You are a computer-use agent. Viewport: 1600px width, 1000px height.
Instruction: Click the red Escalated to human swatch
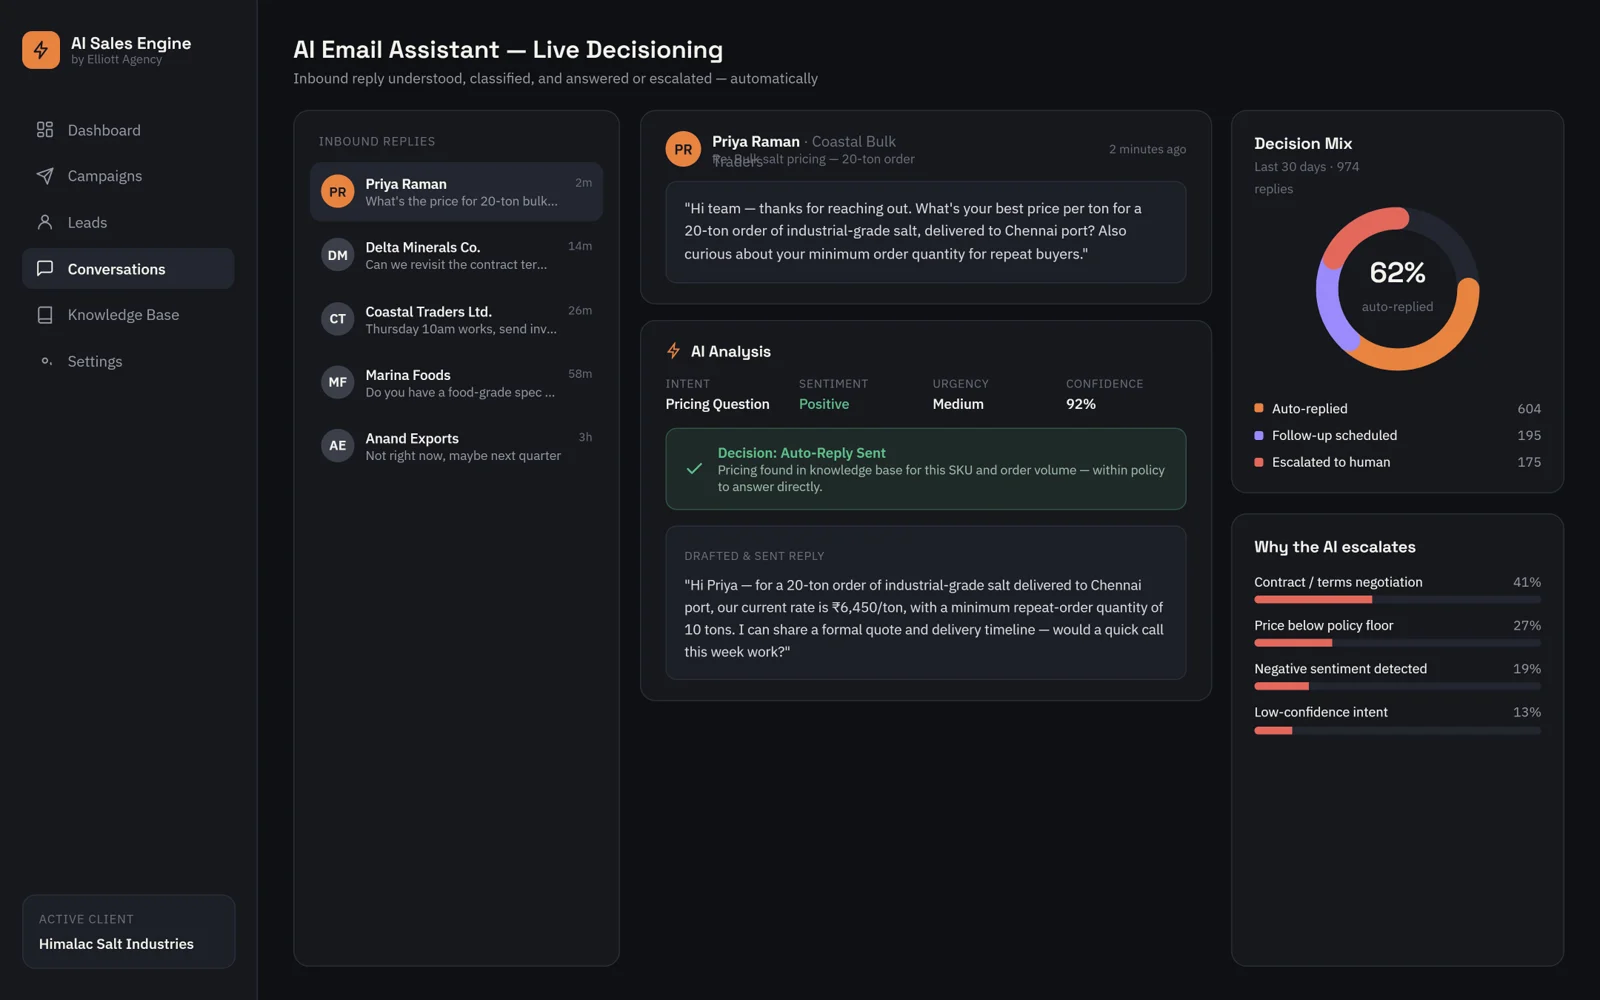[x=1259, y=462]
